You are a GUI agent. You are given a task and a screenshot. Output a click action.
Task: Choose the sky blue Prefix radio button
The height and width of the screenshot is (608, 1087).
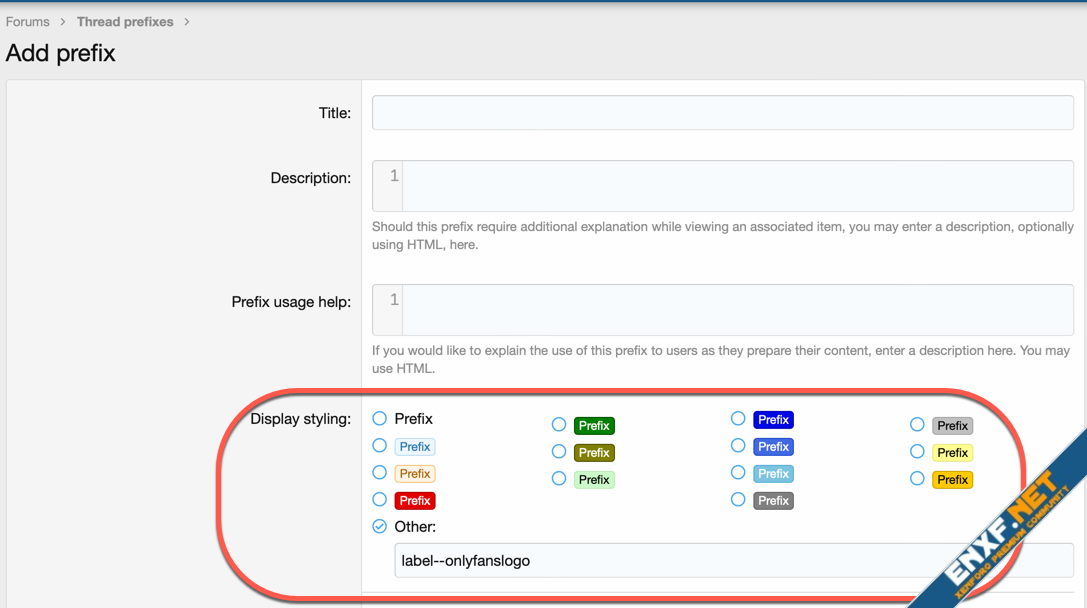point(738,473)
